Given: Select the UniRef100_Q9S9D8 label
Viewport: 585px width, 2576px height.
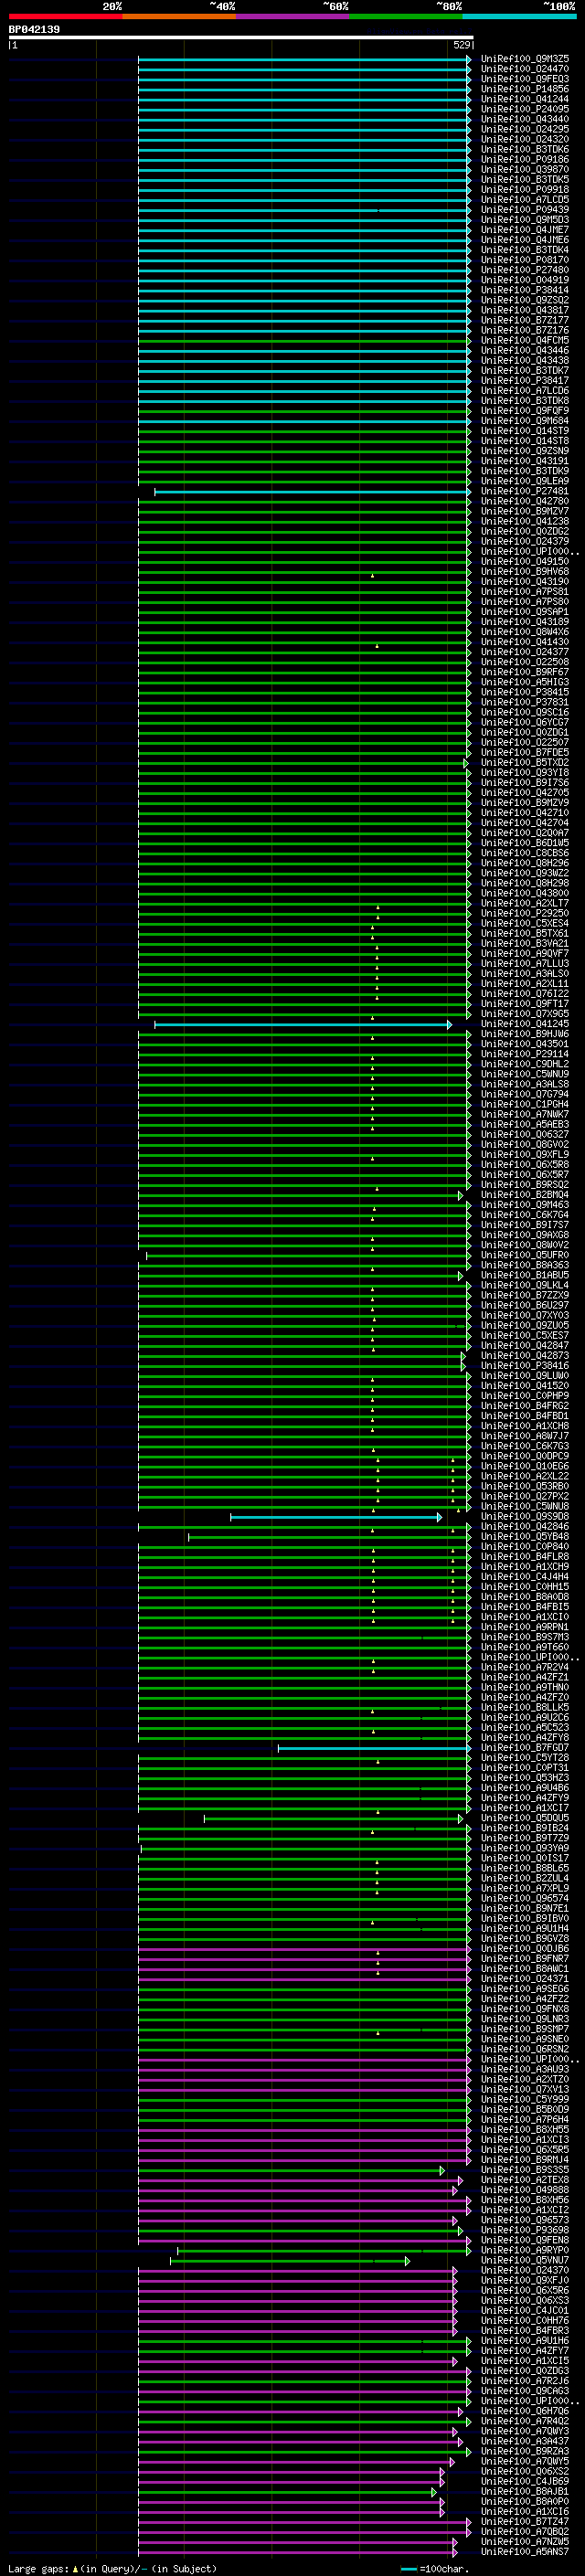Looking at the screenshot, I should click(525, 1517).
